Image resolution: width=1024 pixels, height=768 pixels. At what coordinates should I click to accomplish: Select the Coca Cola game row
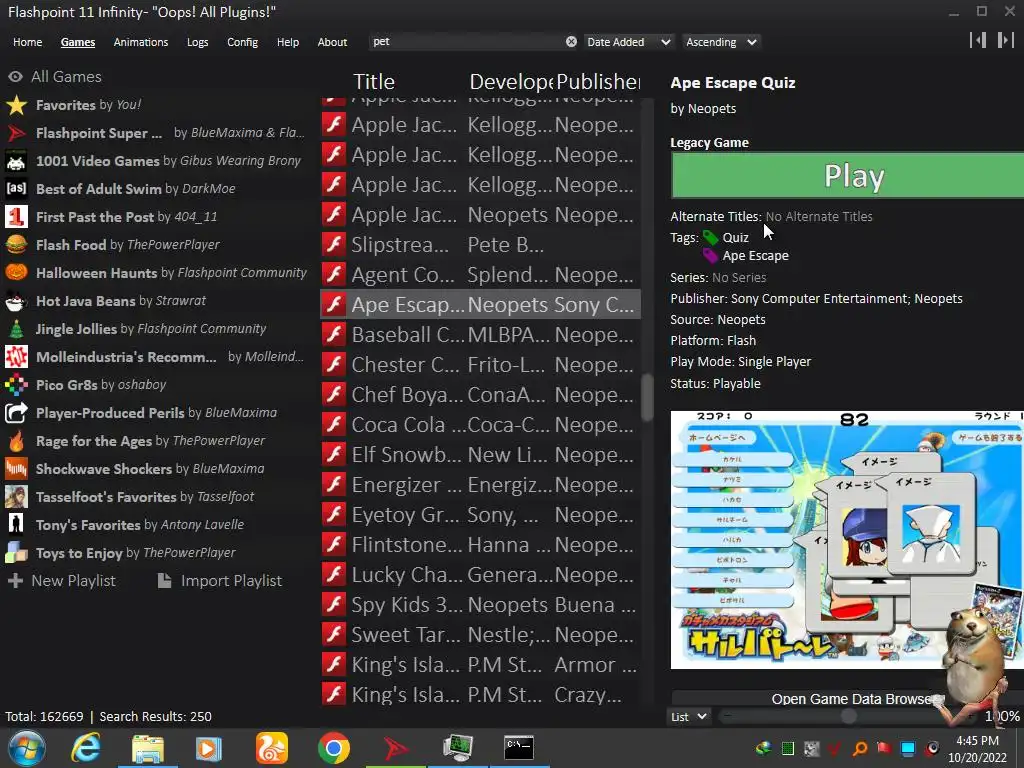tap(480, 424)
